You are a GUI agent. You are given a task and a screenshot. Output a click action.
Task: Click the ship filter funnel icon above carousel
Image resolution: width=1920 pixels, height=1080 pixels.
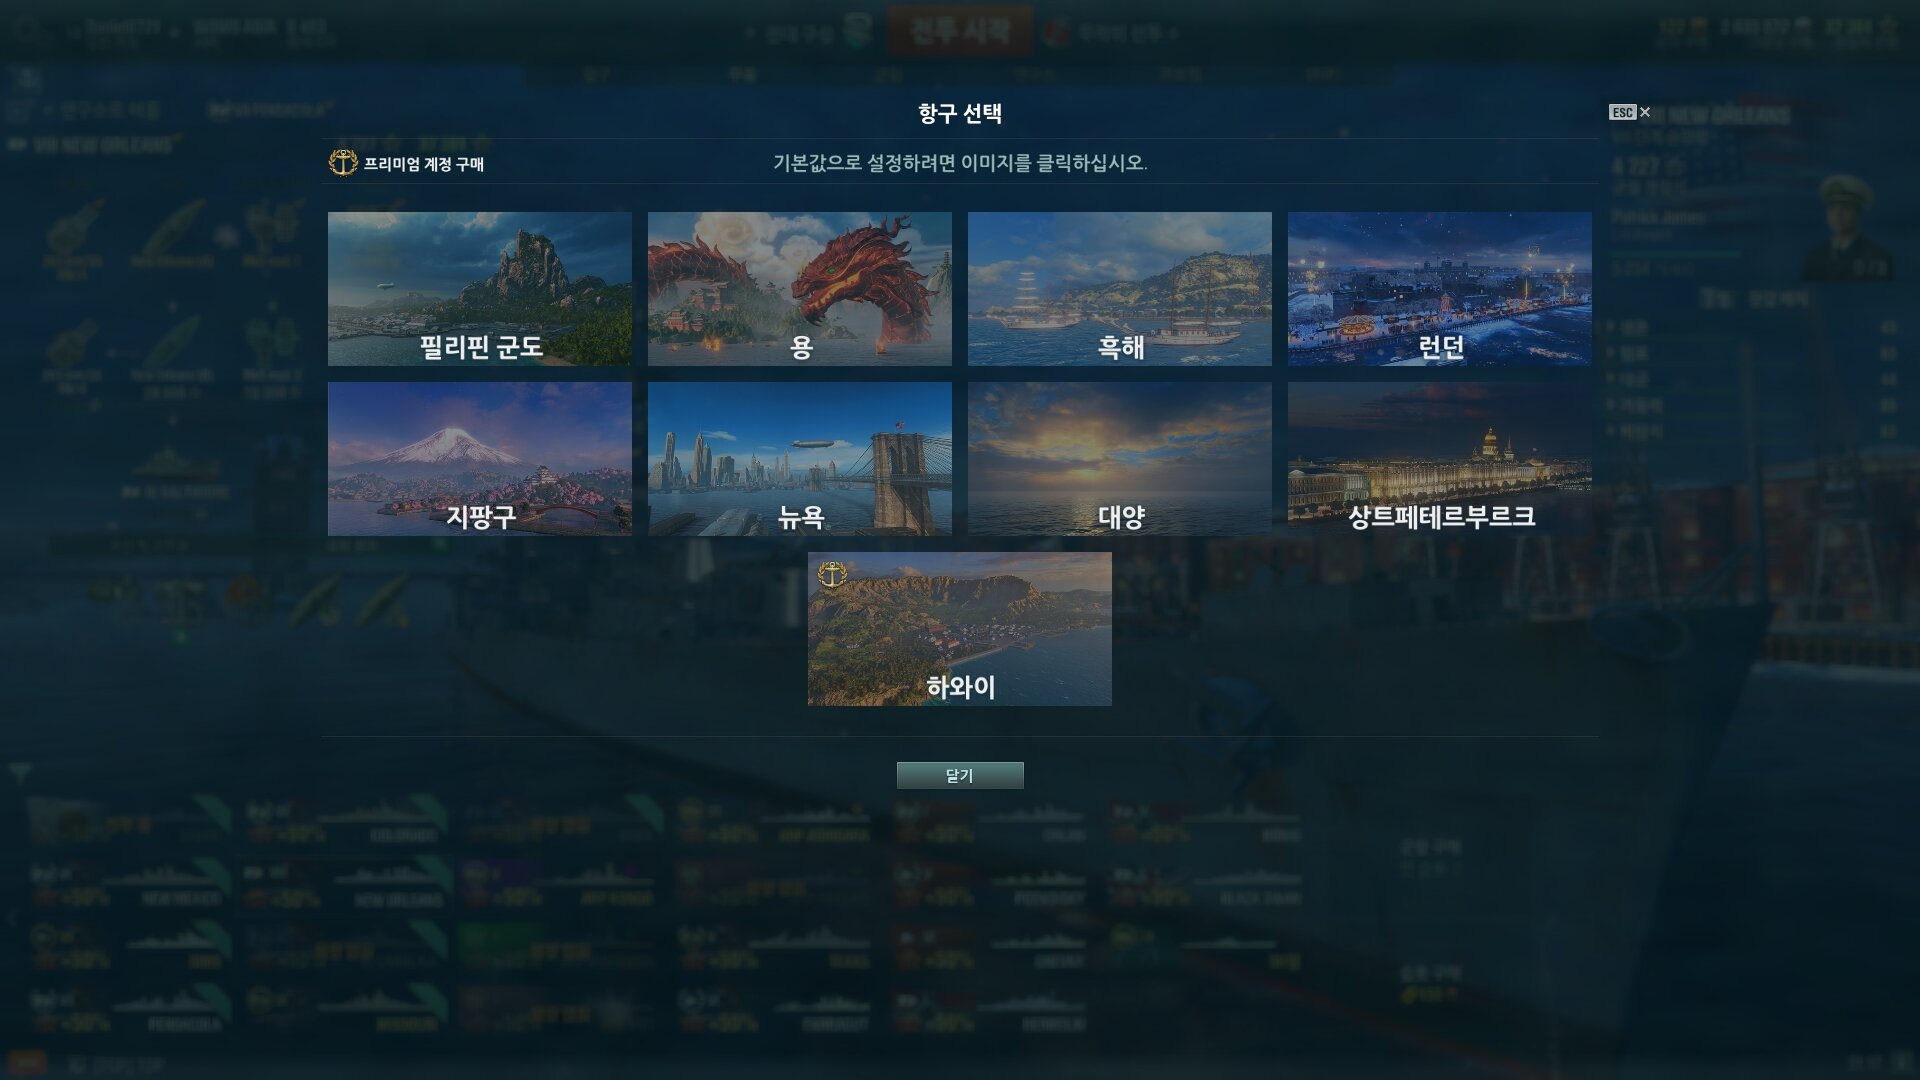tap(20, 773)
